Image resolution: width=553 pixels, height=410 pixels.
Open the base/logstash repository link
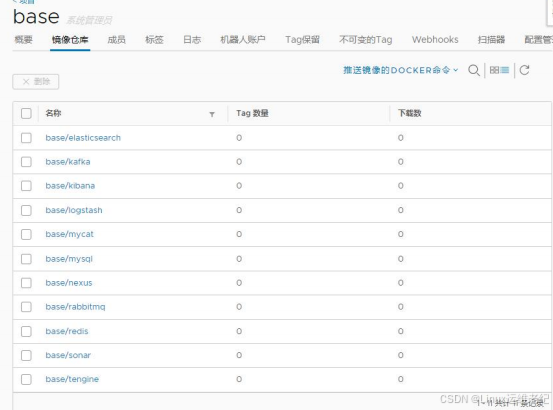[x=74, y=210]
